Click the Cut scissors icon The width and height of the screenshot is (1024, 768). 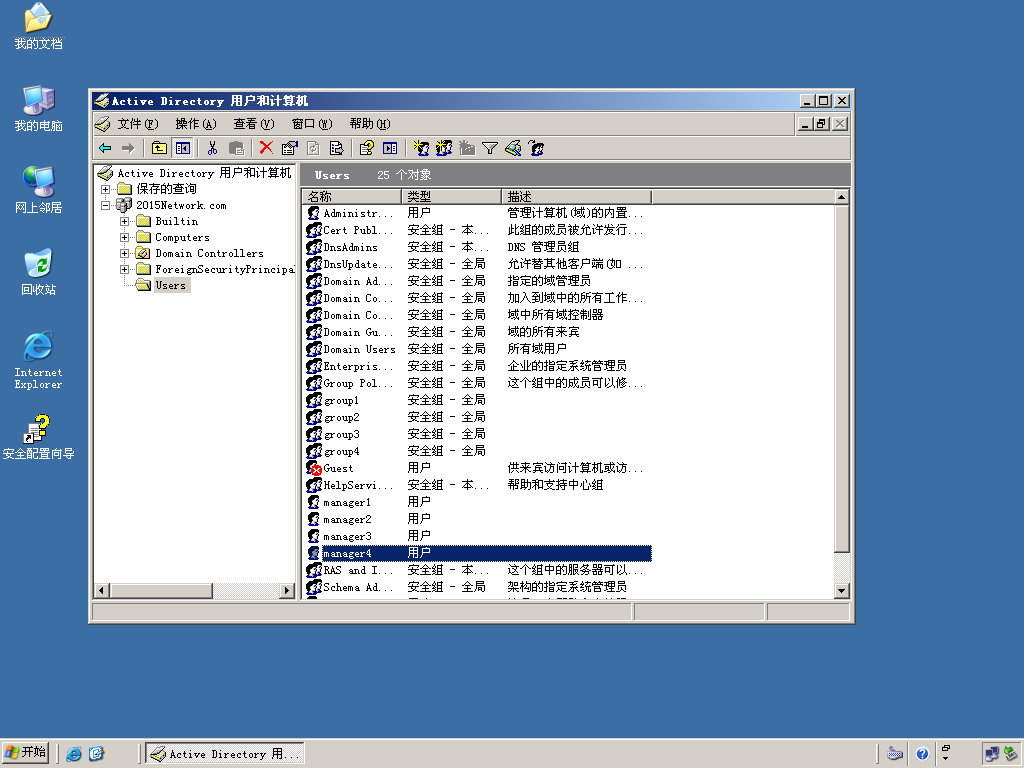point(212,148)
